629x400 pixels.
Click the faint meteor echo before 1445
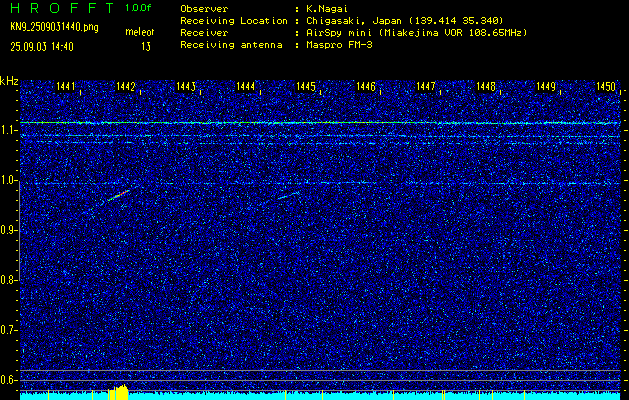click(289, 195)
